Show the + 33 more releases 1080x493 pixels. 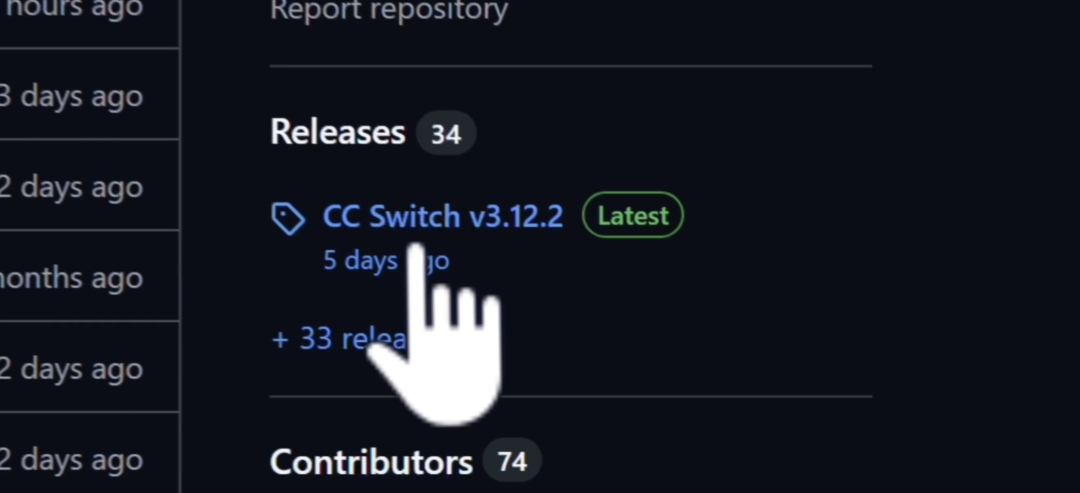(339, 339)
